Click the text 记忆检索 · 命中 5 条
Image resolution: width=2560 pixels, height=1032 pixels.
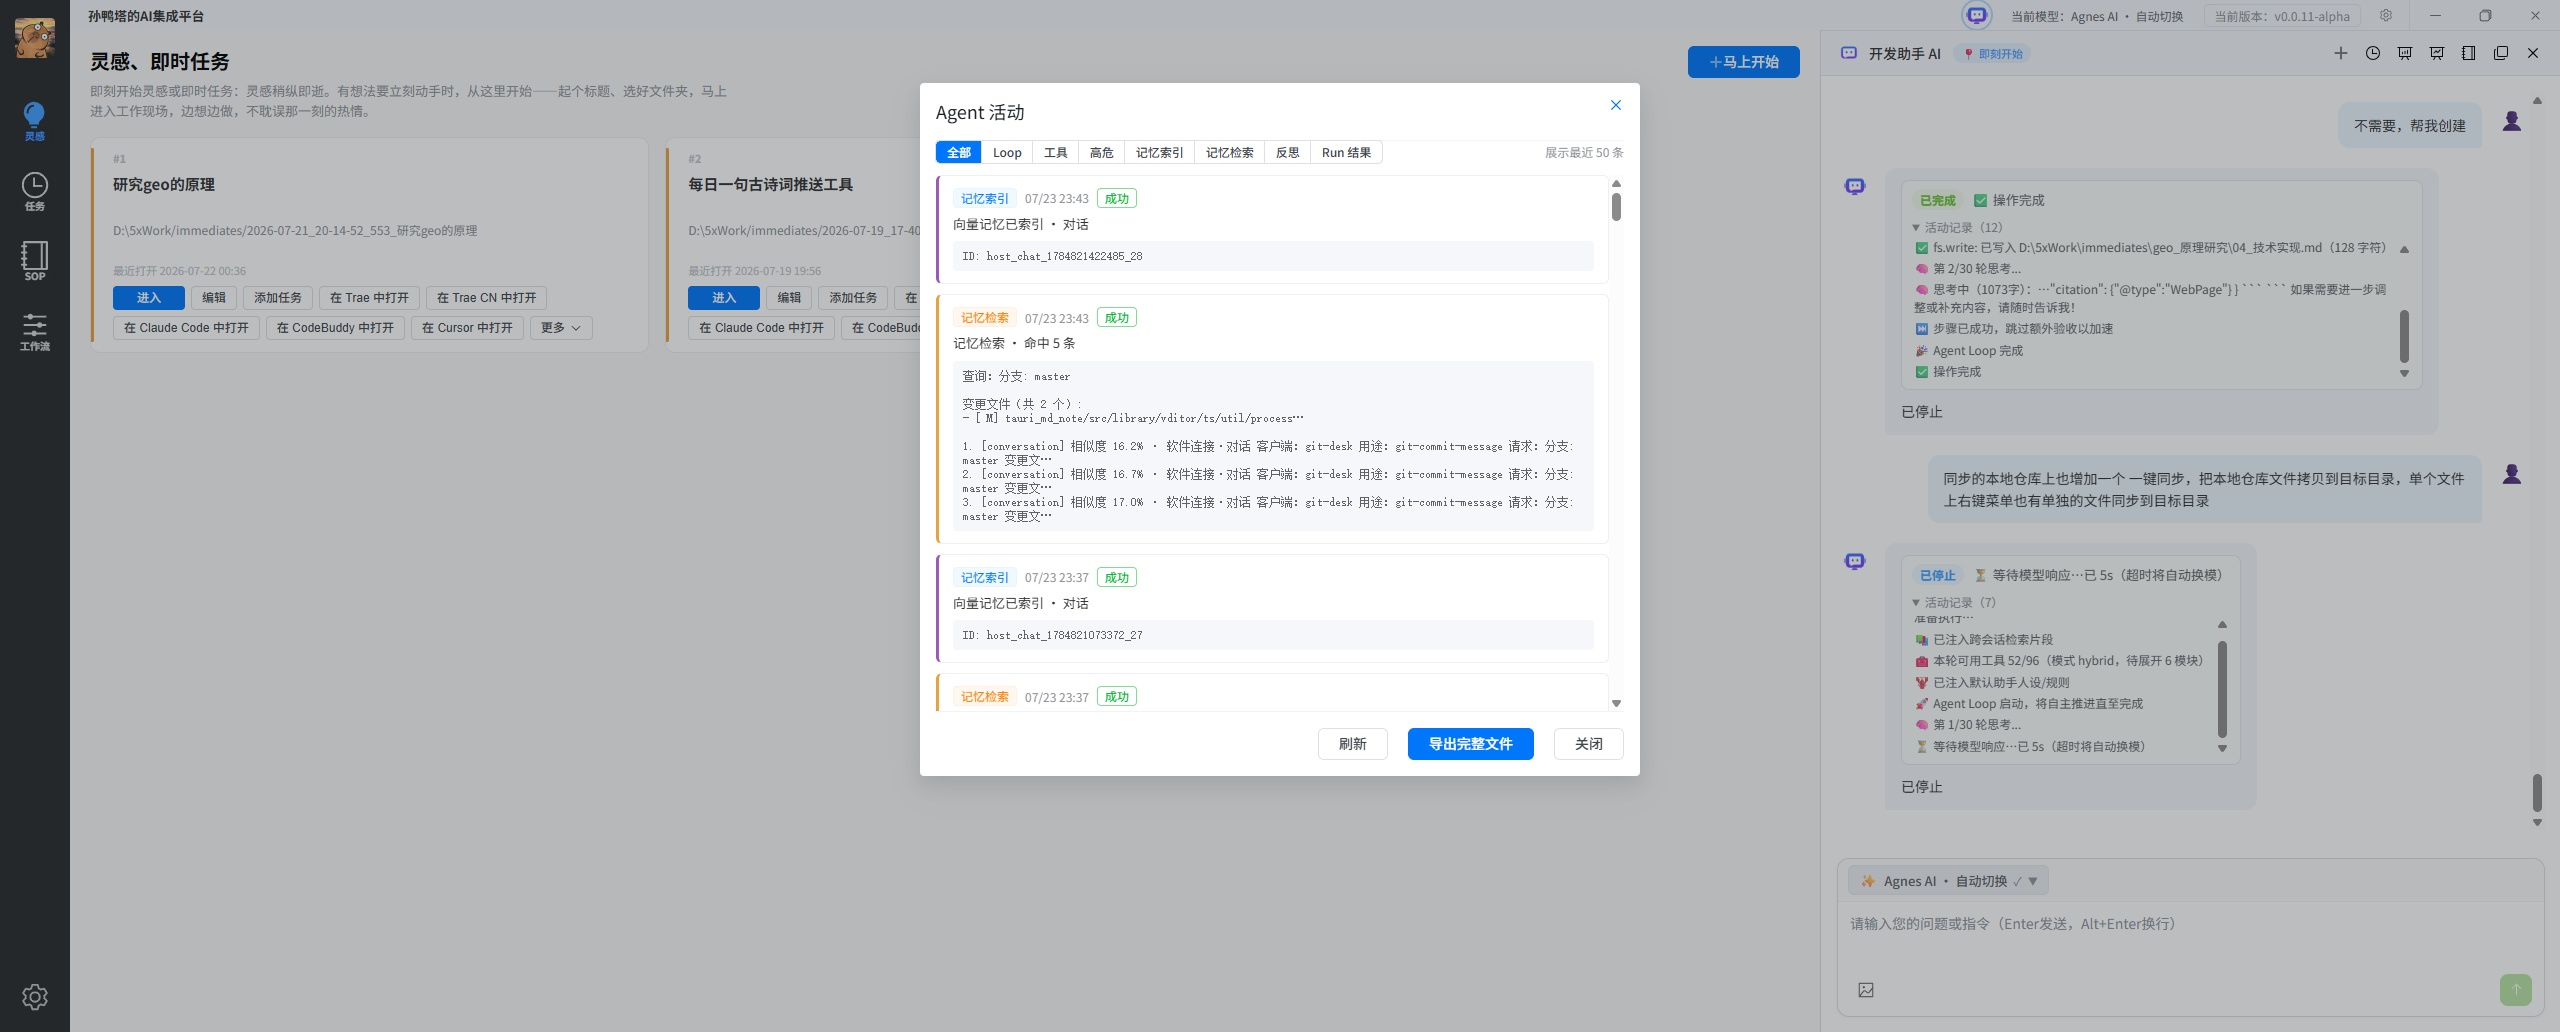(1014, 343)
